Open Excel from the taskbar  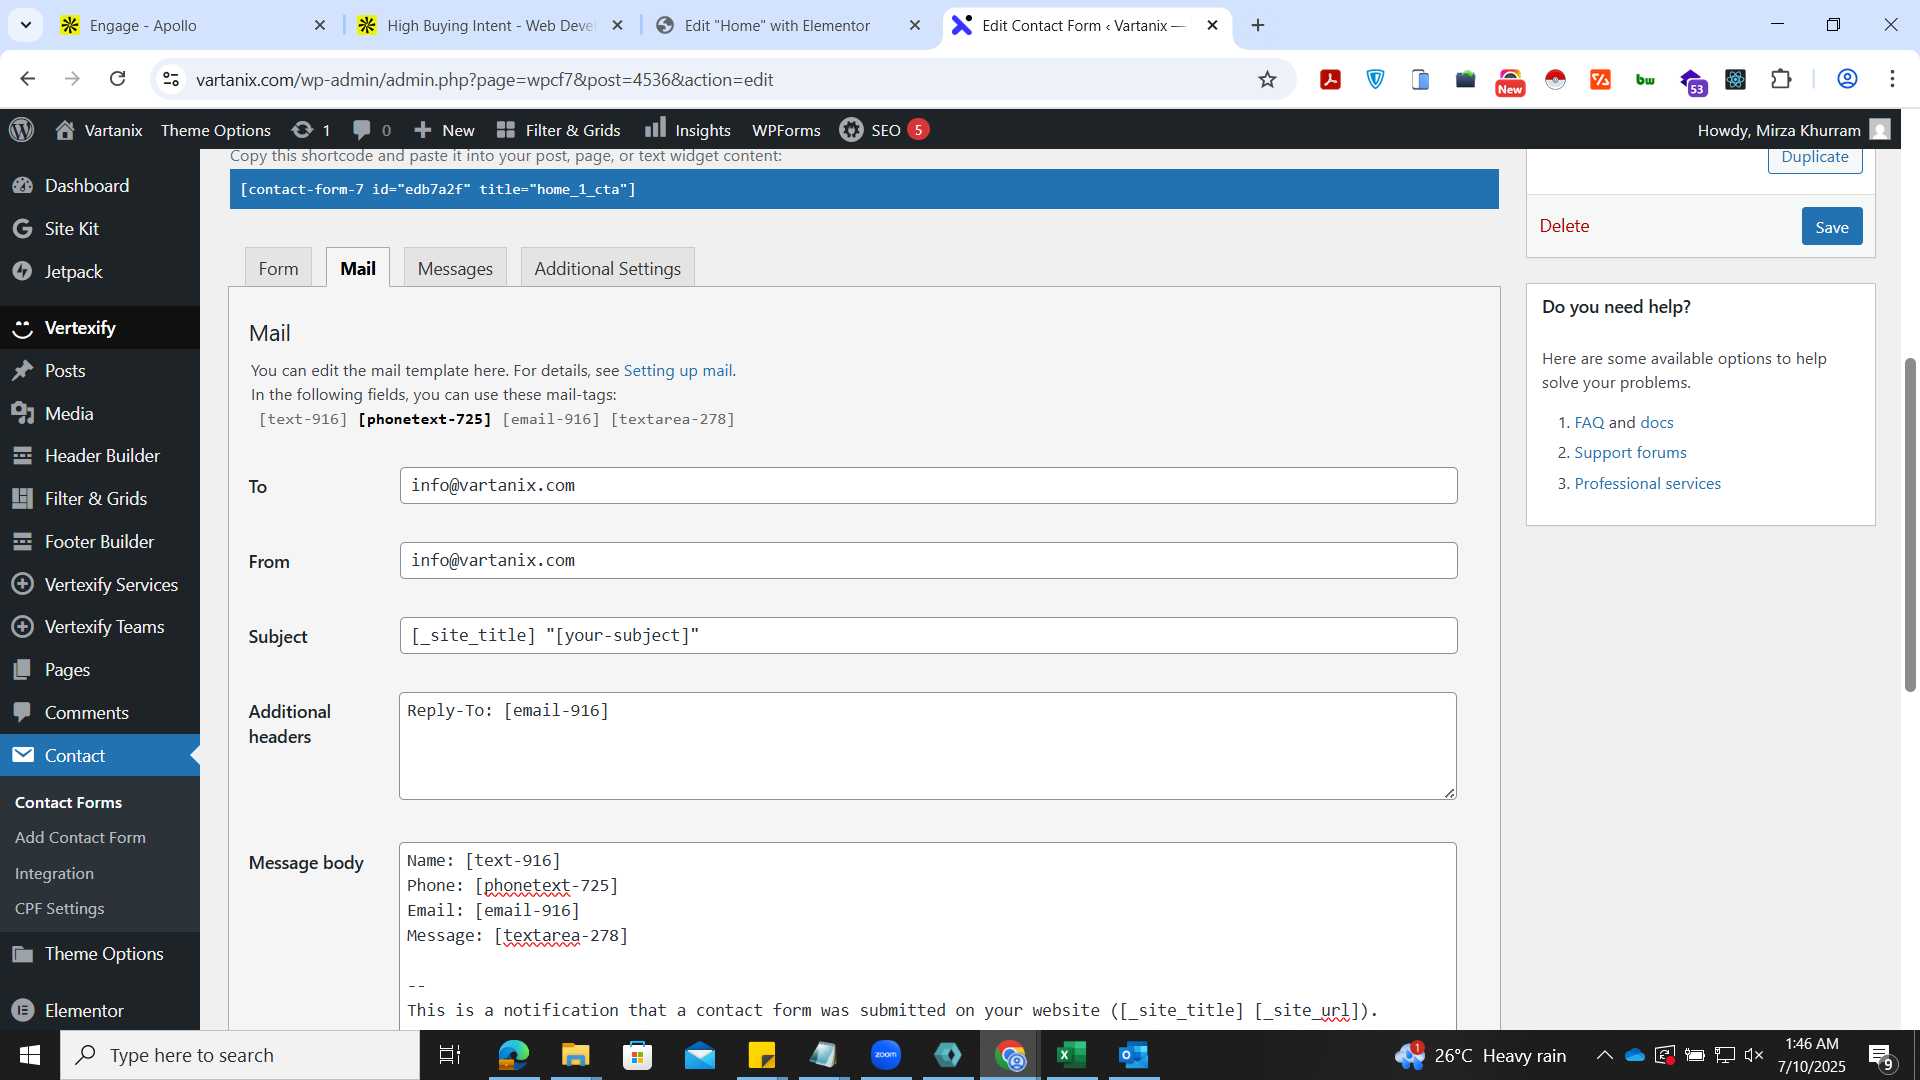point(1072,1055)
